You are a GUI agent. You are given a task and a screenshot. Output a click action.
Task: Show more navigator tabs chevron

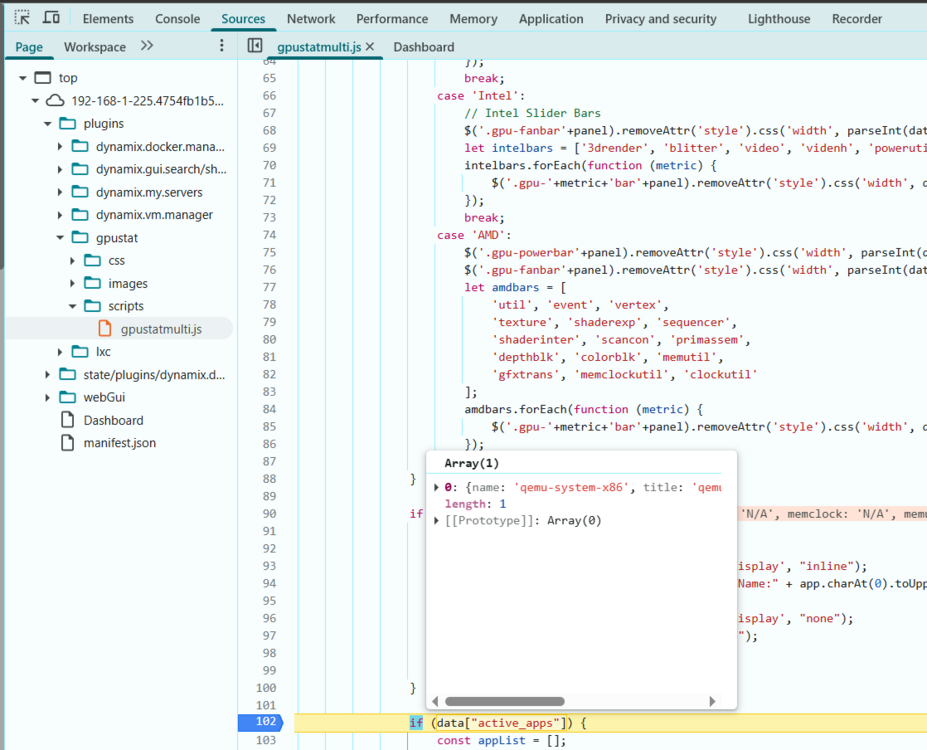(147, 46)
